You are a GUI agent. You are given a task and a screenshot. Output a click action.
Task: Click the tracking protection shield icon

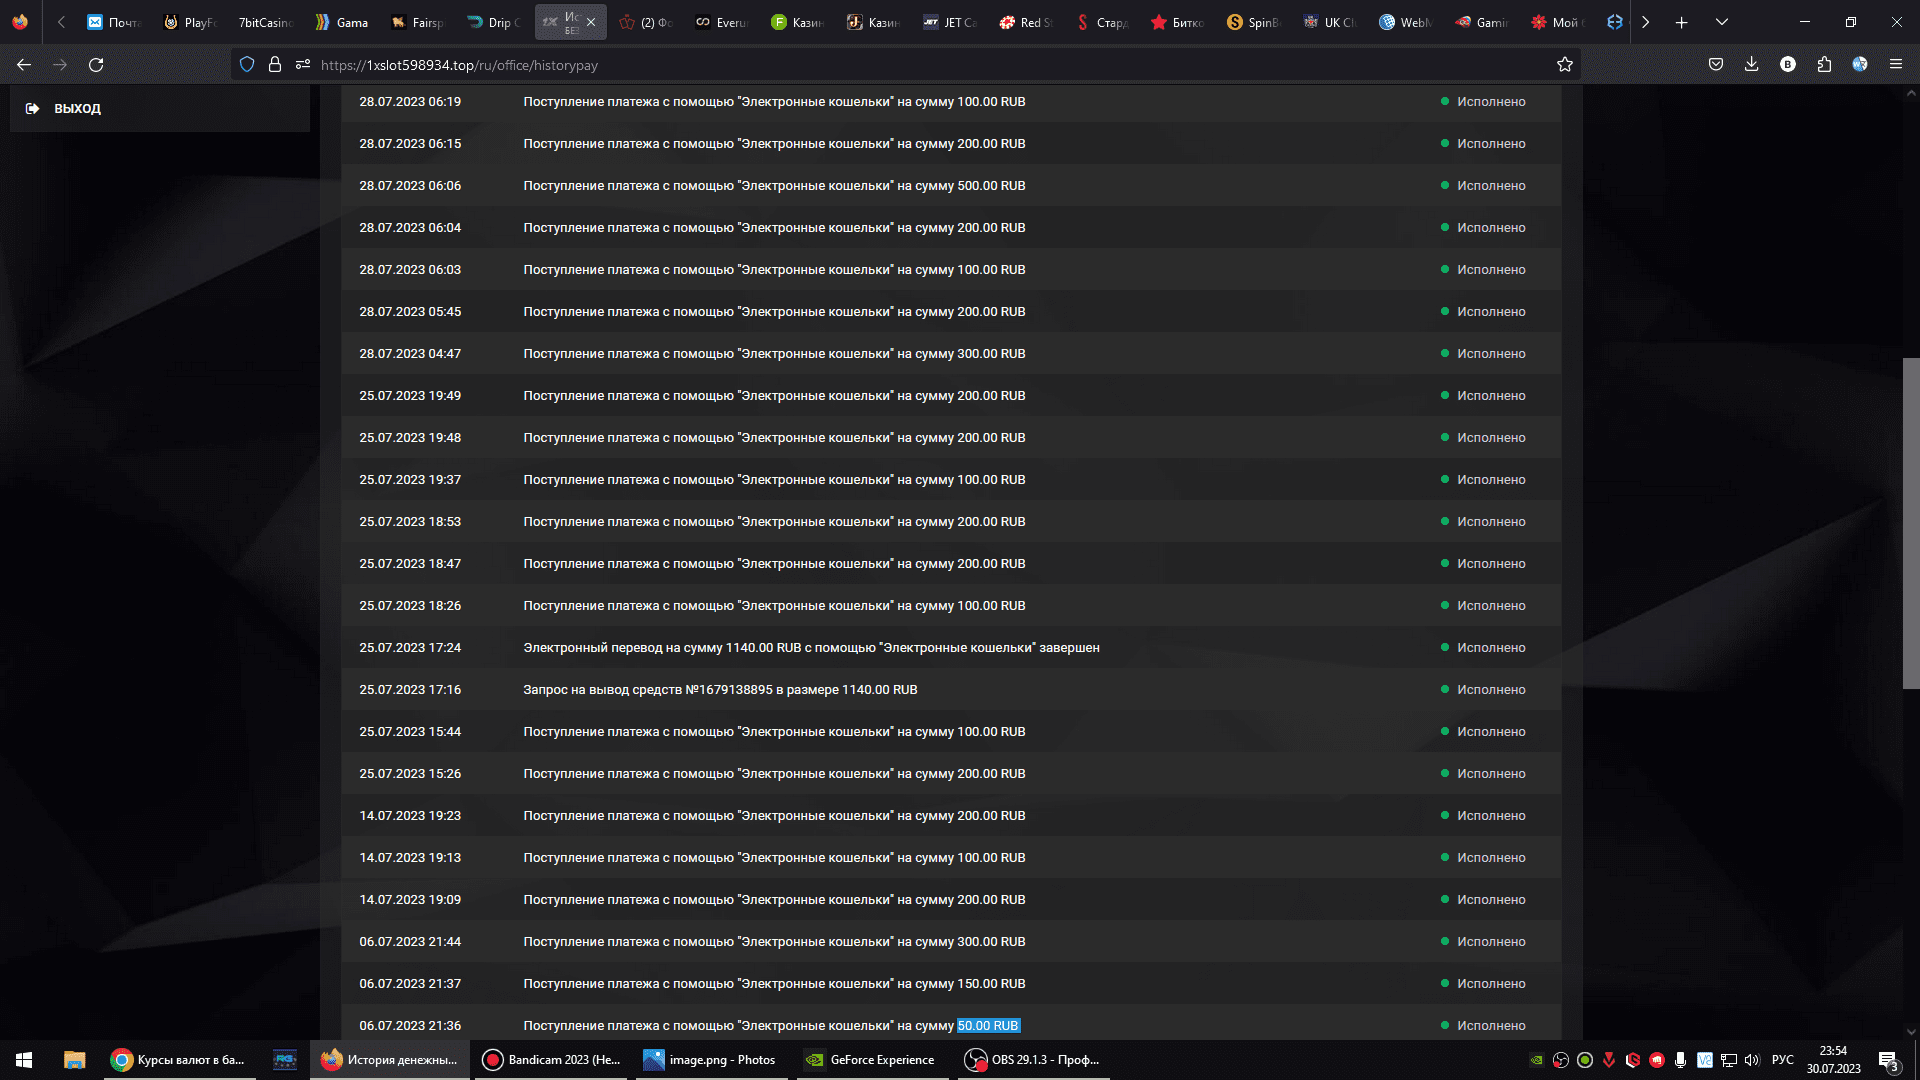click(247, 65)
